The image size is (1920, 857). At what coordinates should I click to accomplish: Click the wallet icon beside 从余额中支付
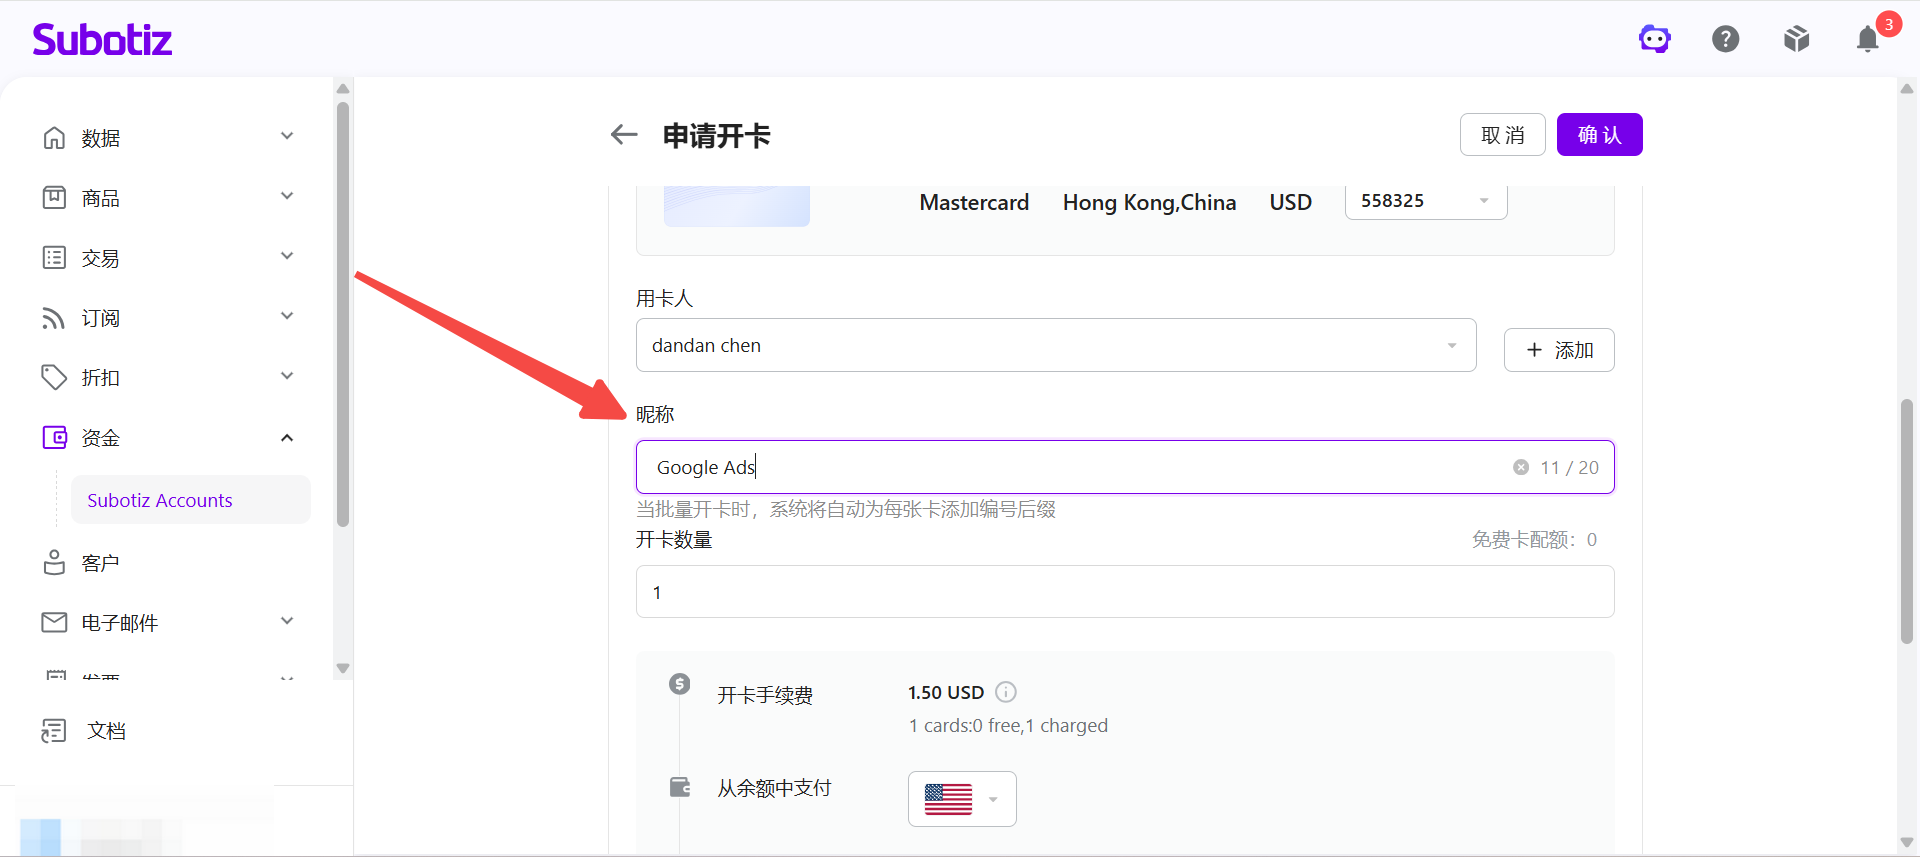pyautogui.click(x=680, y=787)
